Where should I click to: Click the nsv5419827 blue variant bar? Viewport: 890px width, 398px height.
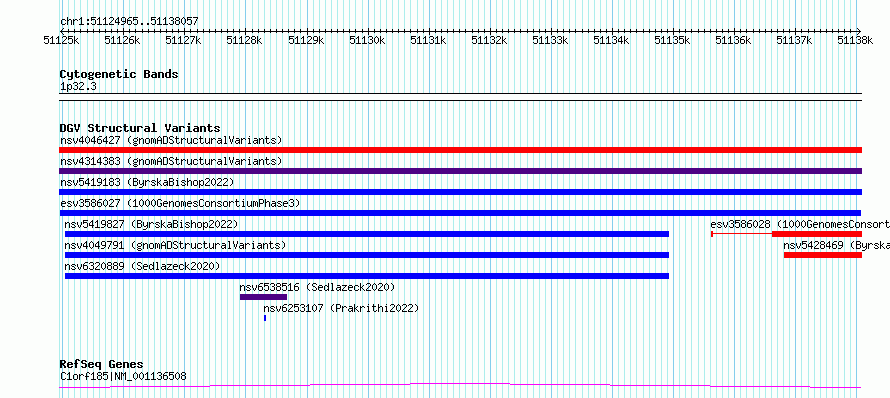click(x=367, y=234)
